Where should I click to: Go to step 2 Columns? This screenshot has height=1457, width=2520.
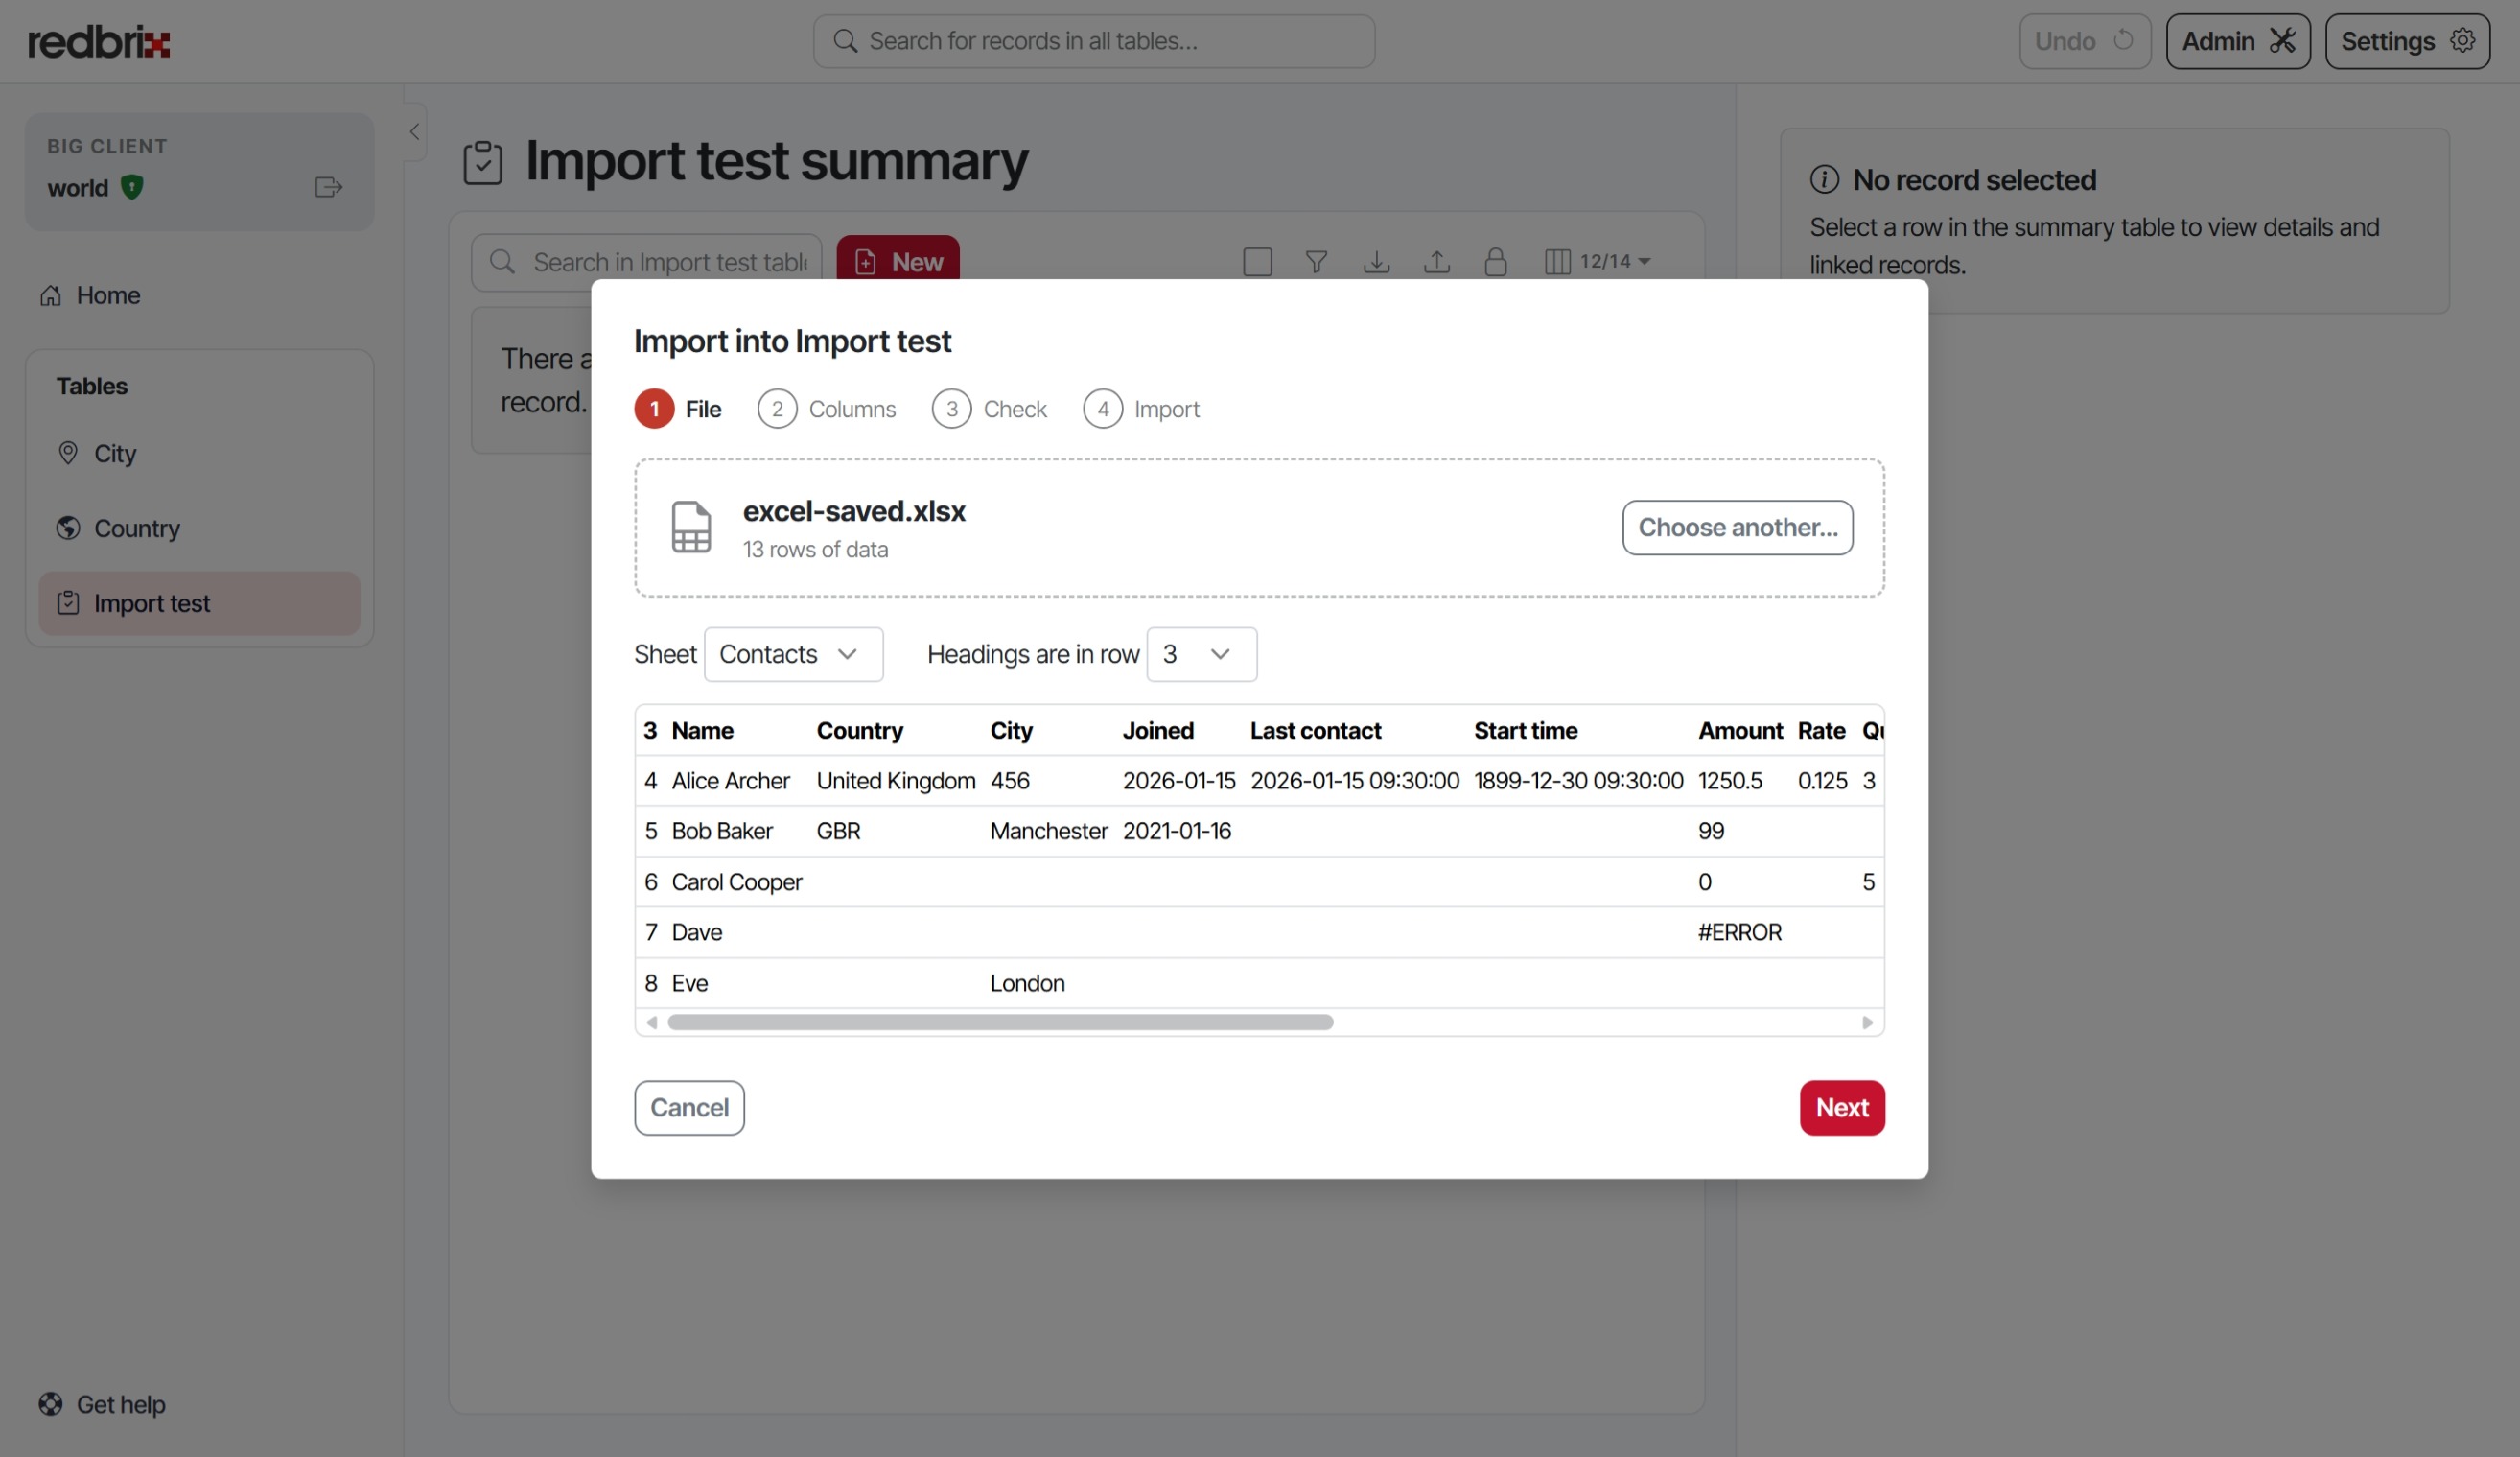coord(826,409)
